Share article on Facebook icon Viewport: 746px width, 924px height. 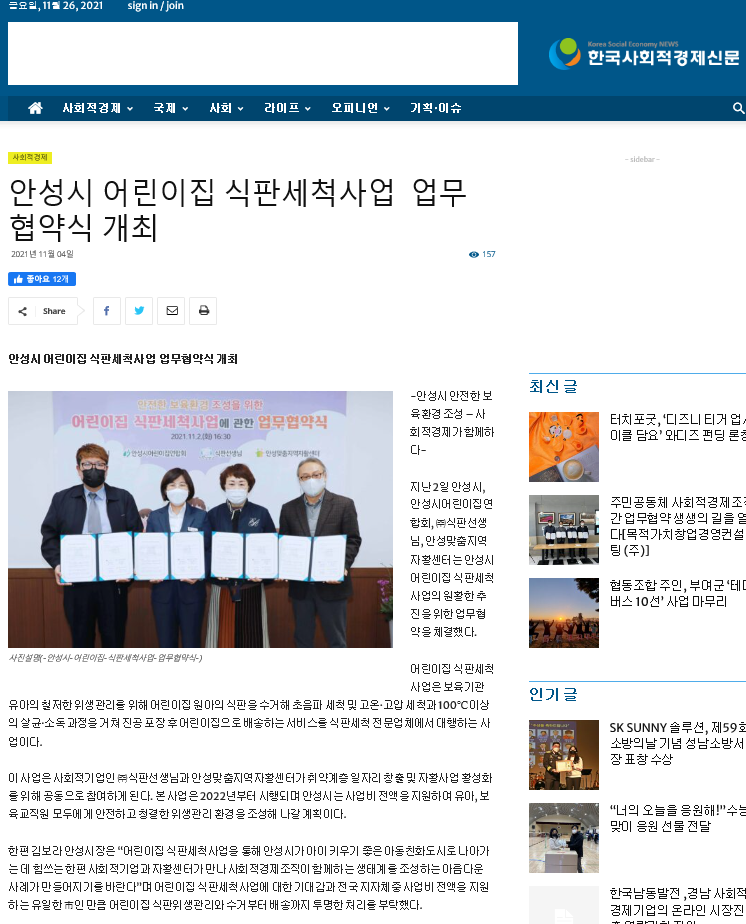coord(107,311)
